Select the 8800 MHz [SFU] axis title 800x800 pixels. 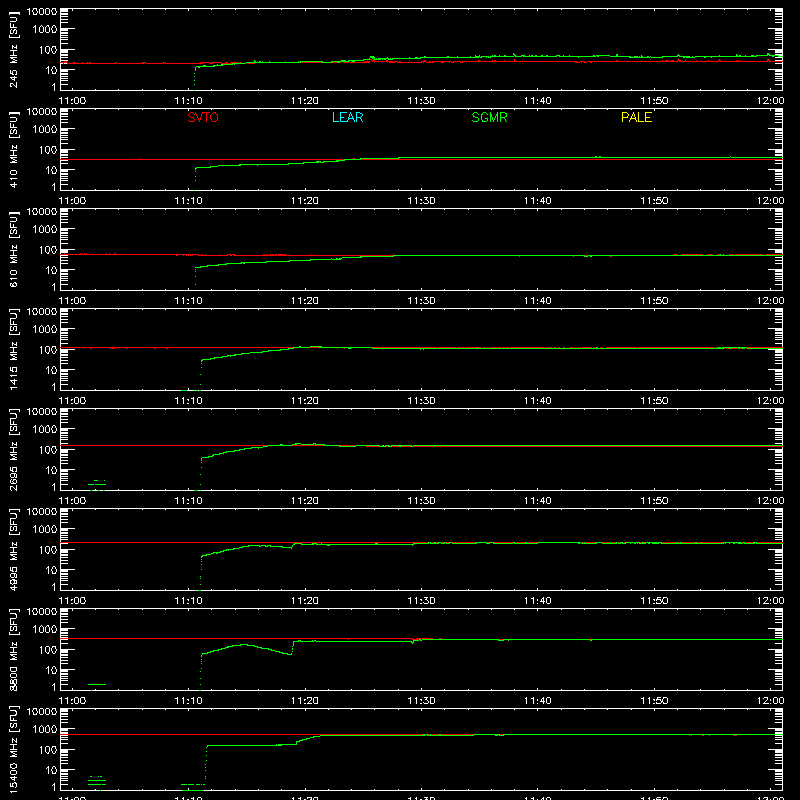14,649
